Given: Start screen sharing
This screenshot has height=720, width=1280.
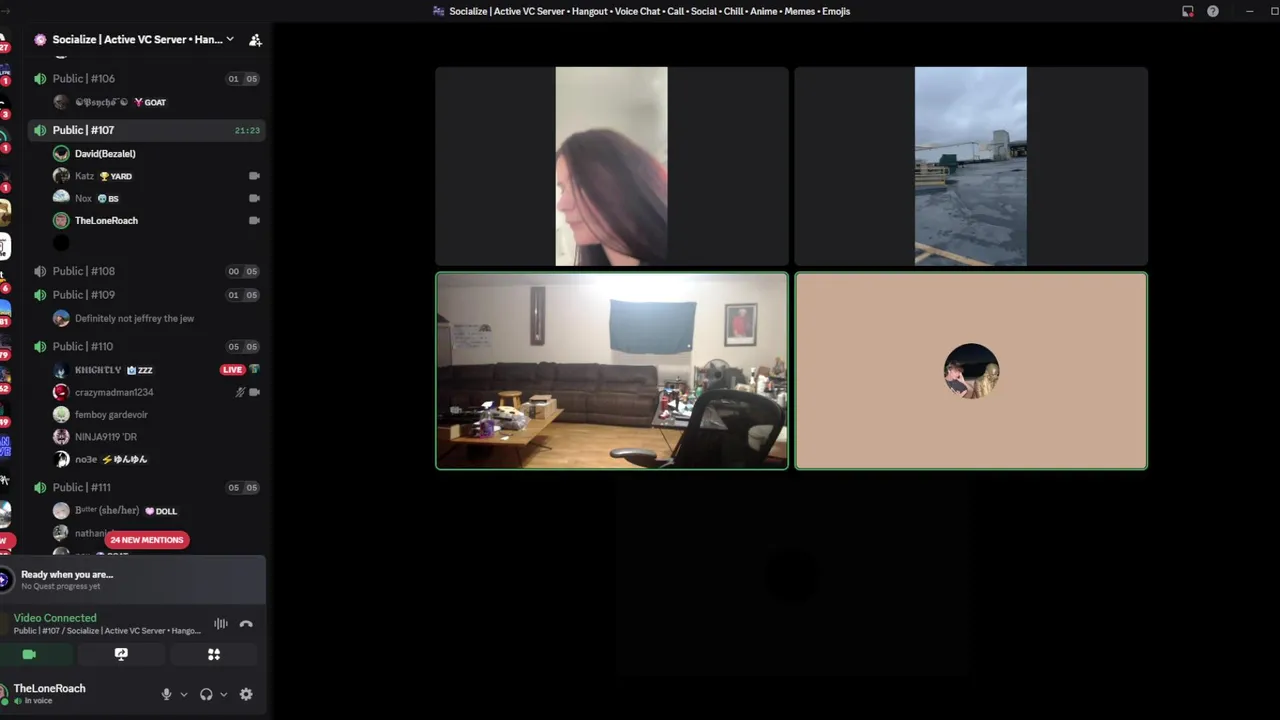Looking at the screenshot, I should click(121, 654).
